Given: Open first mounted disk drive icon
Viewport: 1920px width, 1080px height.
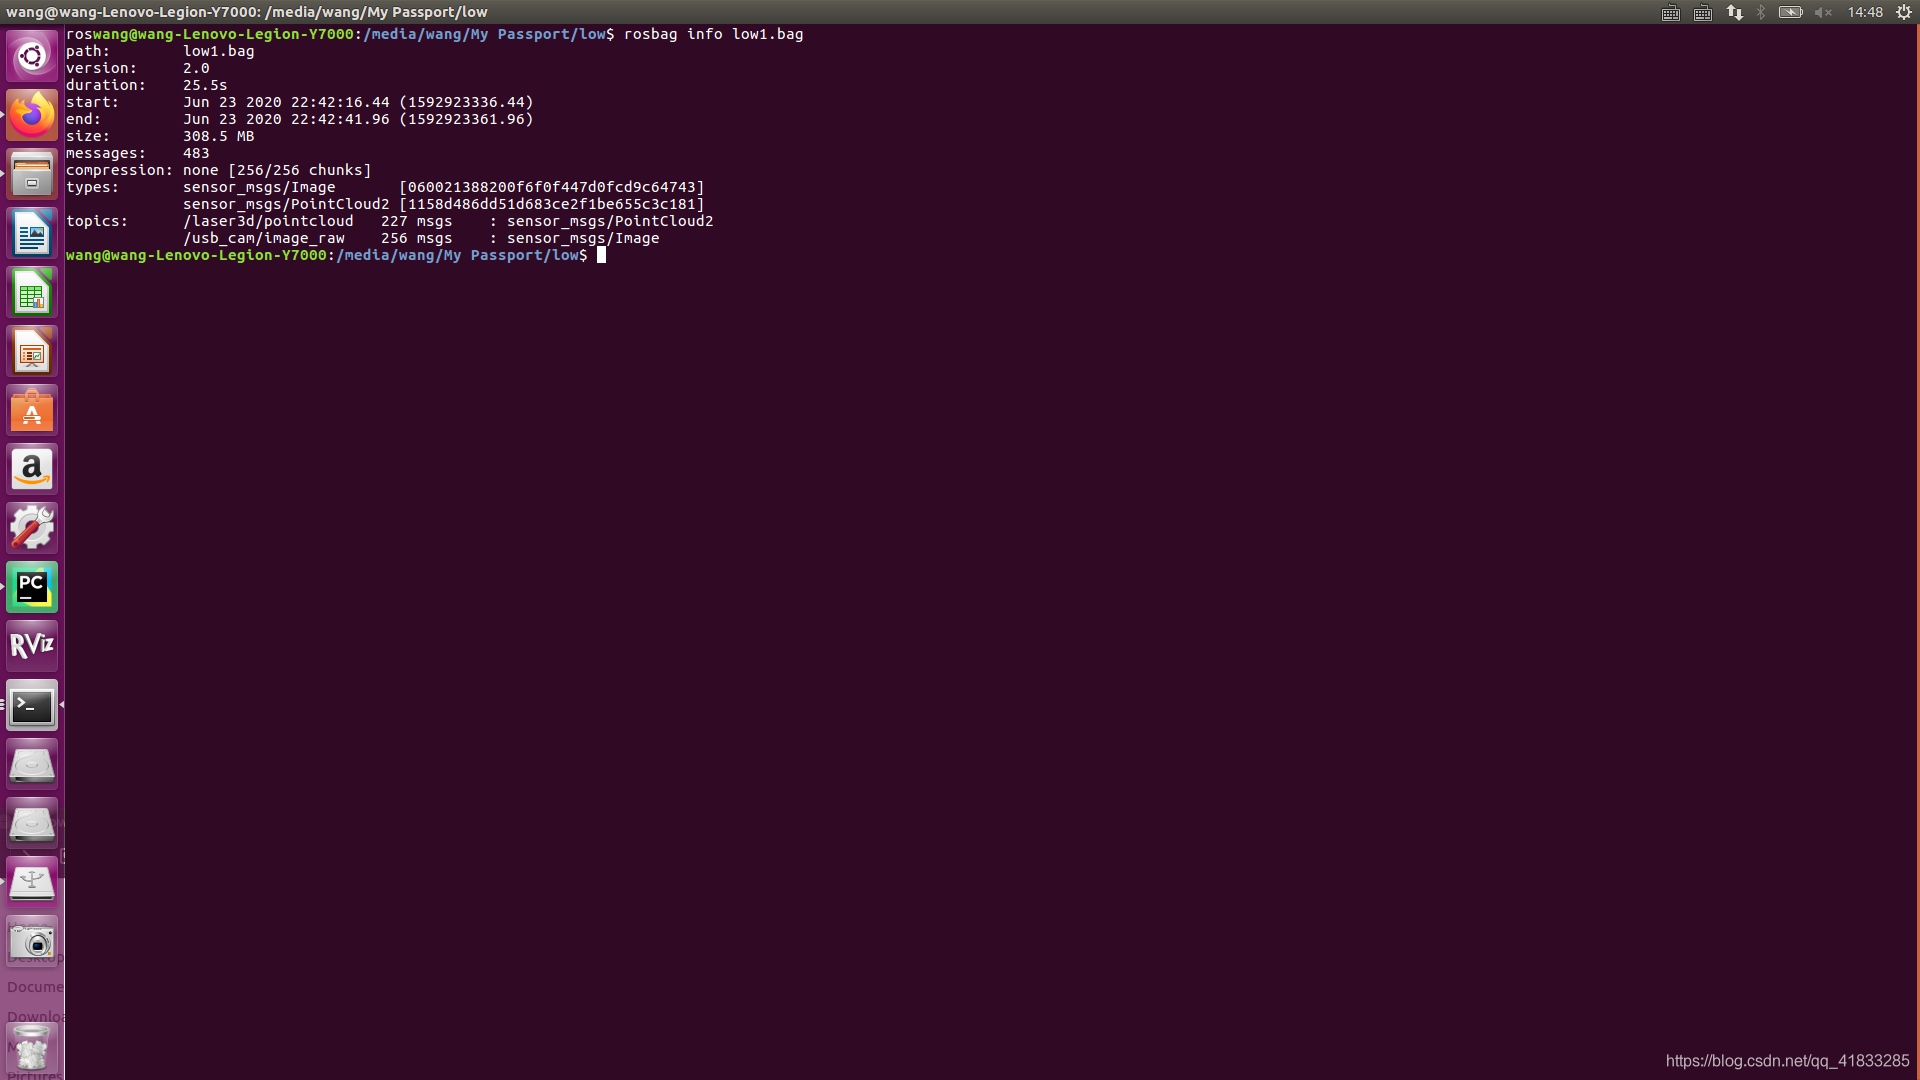Looking at the screenshot, I should [32, 764].
